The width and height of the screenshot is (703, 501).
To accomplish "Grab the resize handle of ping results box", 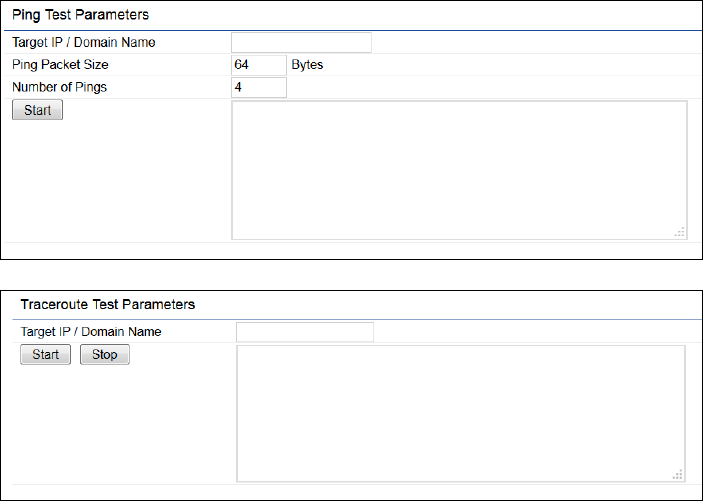I will pos(680,232).
